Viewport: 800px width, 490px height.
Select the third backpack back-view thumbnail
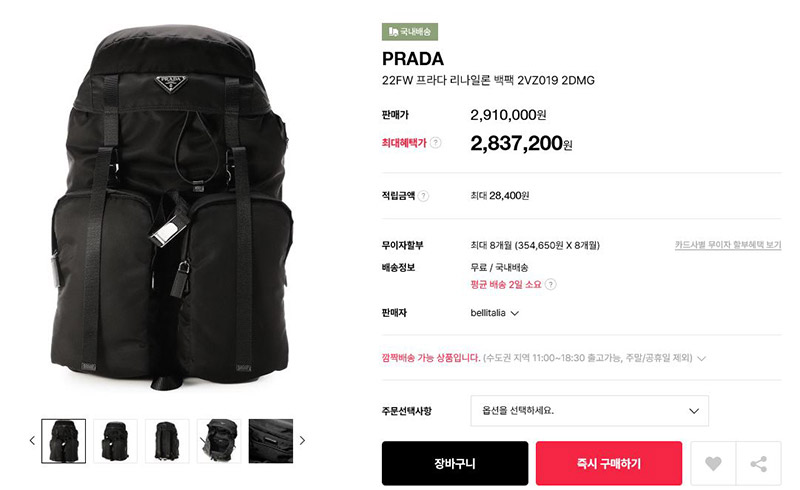167,441
